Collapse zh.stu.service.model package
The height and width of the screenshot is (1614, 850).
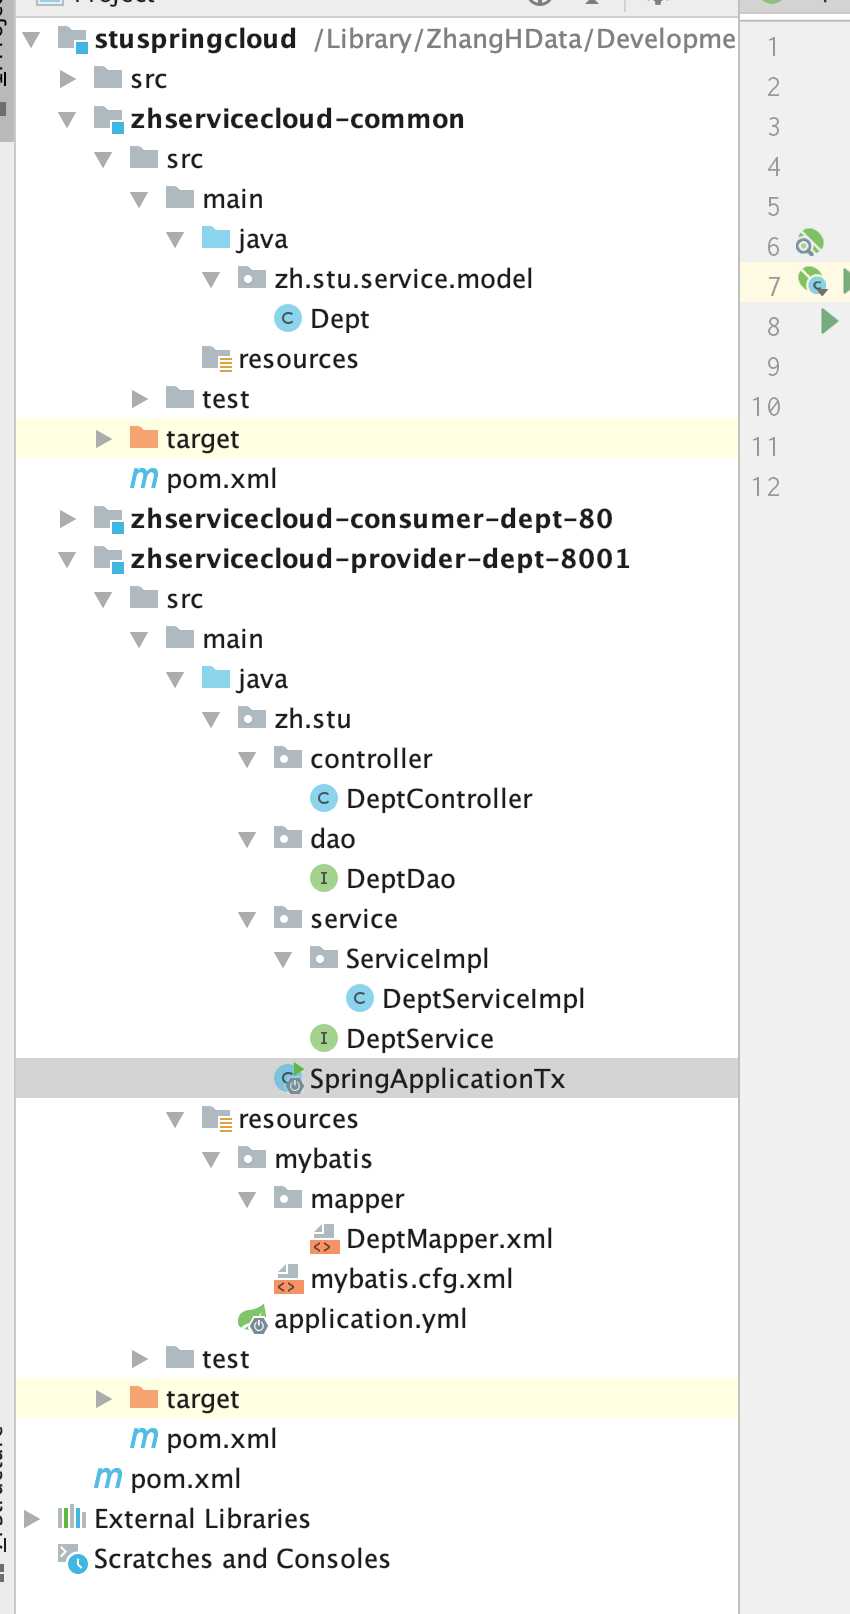coord(211,280)
